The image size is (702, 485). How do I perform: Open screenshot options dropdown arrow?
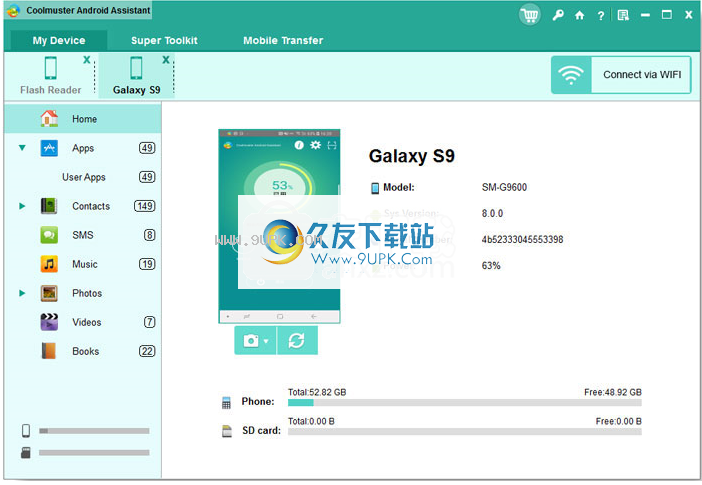pos(266,341)
